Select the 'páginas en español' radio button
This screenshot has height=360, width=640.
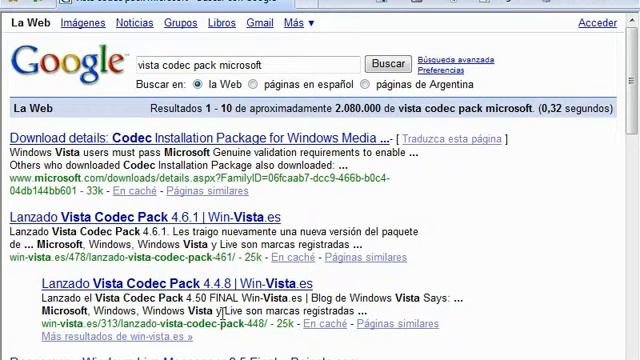click(253, 84)
